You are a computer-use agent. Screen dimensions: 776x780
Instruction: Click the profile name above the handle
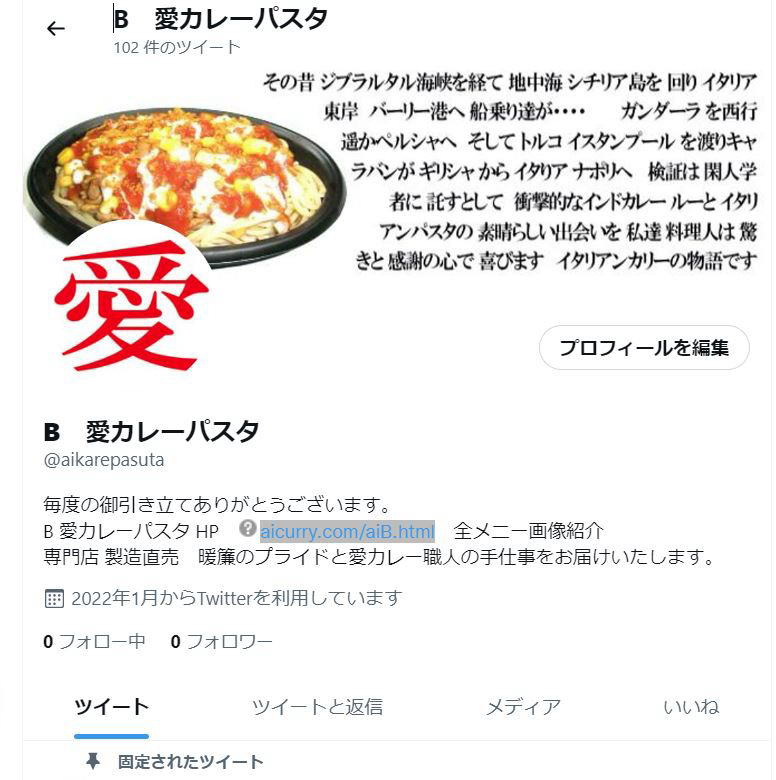[151, 432]
